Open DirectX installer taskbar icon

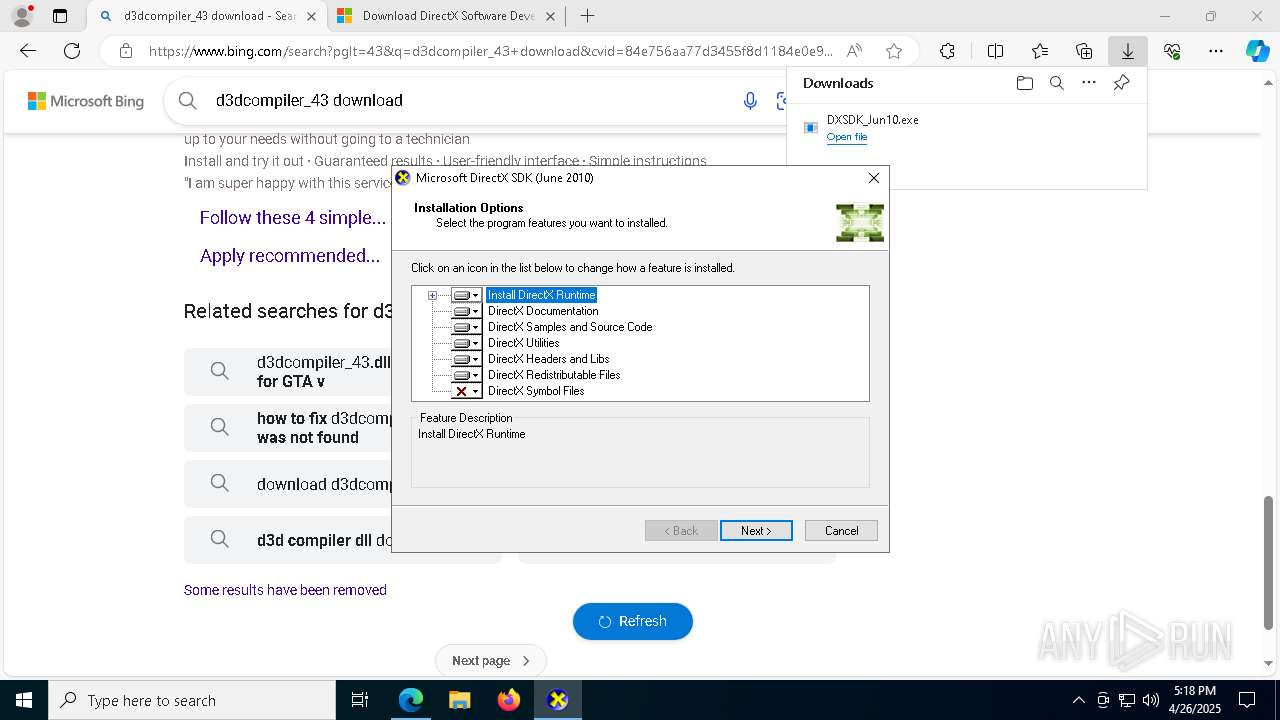click(557, 700)
